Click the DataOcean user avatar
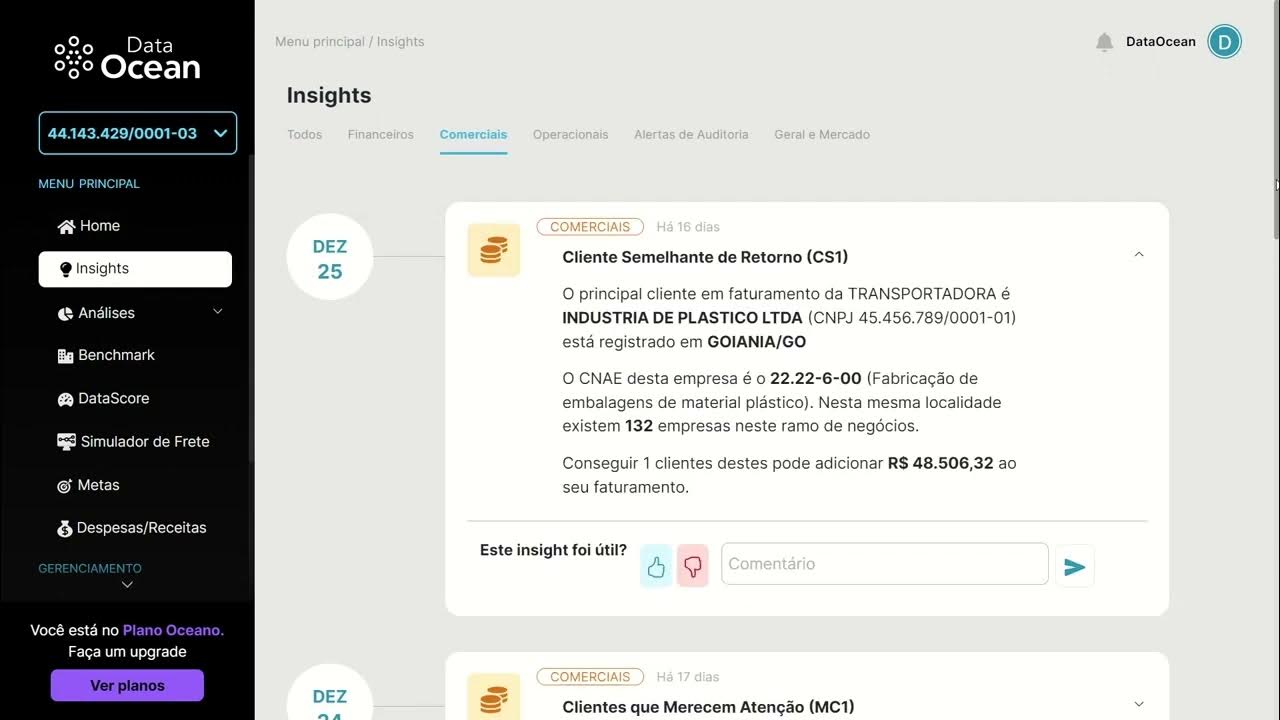The width and height of the screenshot is (1280, 720). [x=1224, y=41]
